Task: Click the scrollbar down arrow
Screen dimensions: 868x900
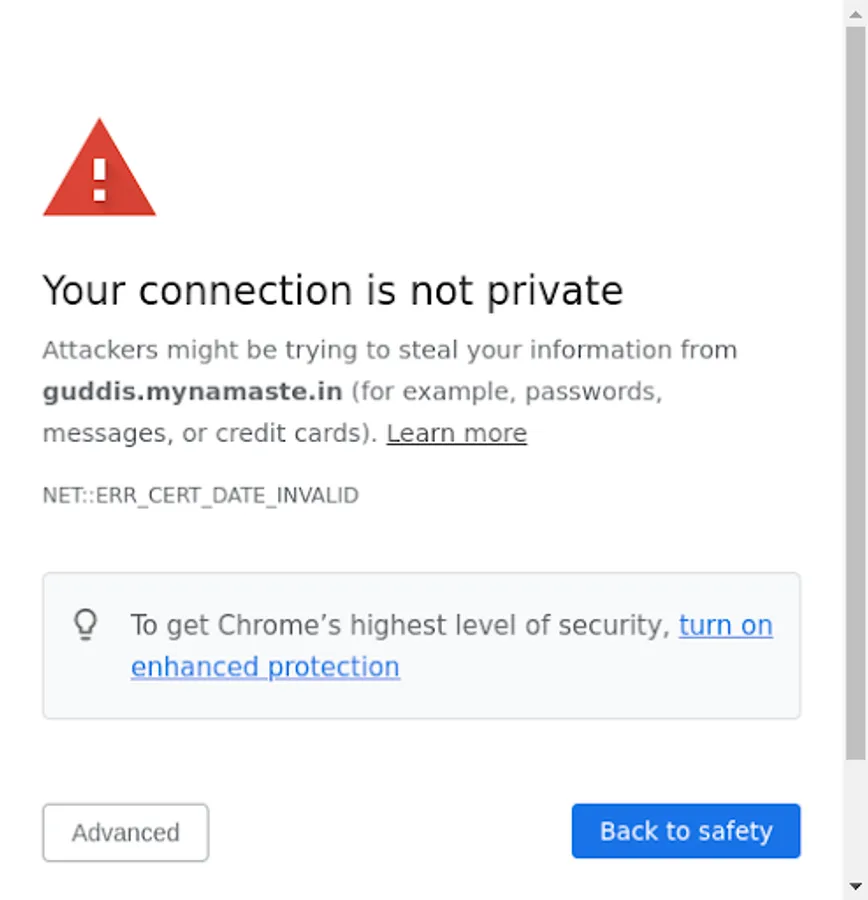Action: pyautogui.click(x=855, y=886)
